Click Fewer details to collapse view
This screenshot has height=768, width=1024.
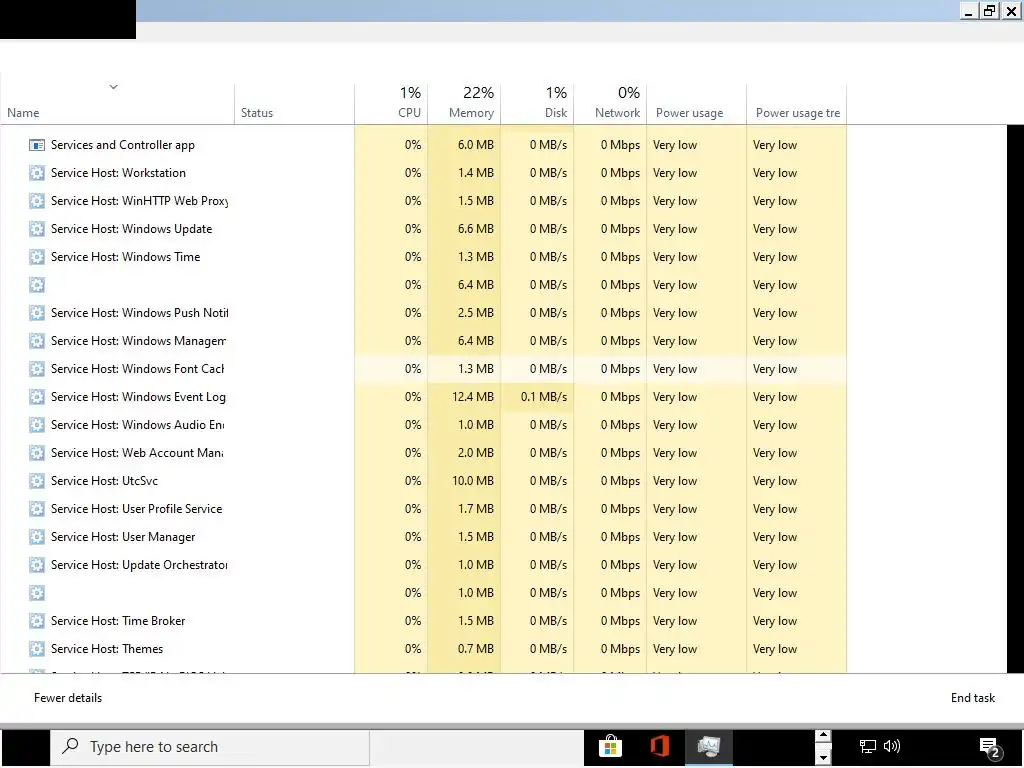68,698
